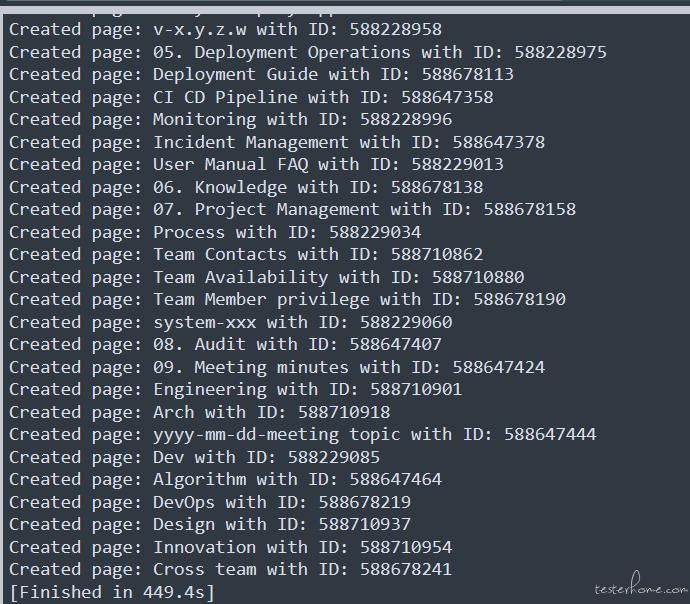690x604 pixels.
Task: Click the testerhome.com watermark
Action: [x=641, y=586]
